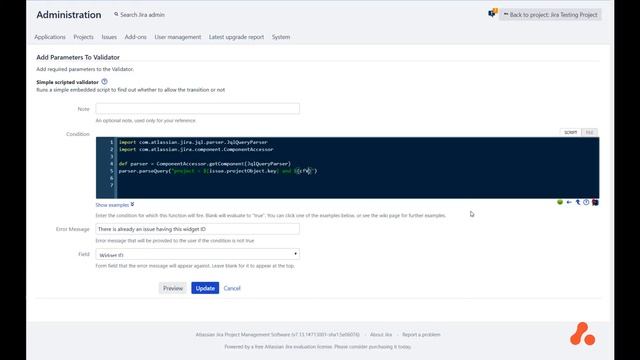Viewport: 640px width, 360px height.
Task: Click the green status icon below editor
Action: click(560, 202)
